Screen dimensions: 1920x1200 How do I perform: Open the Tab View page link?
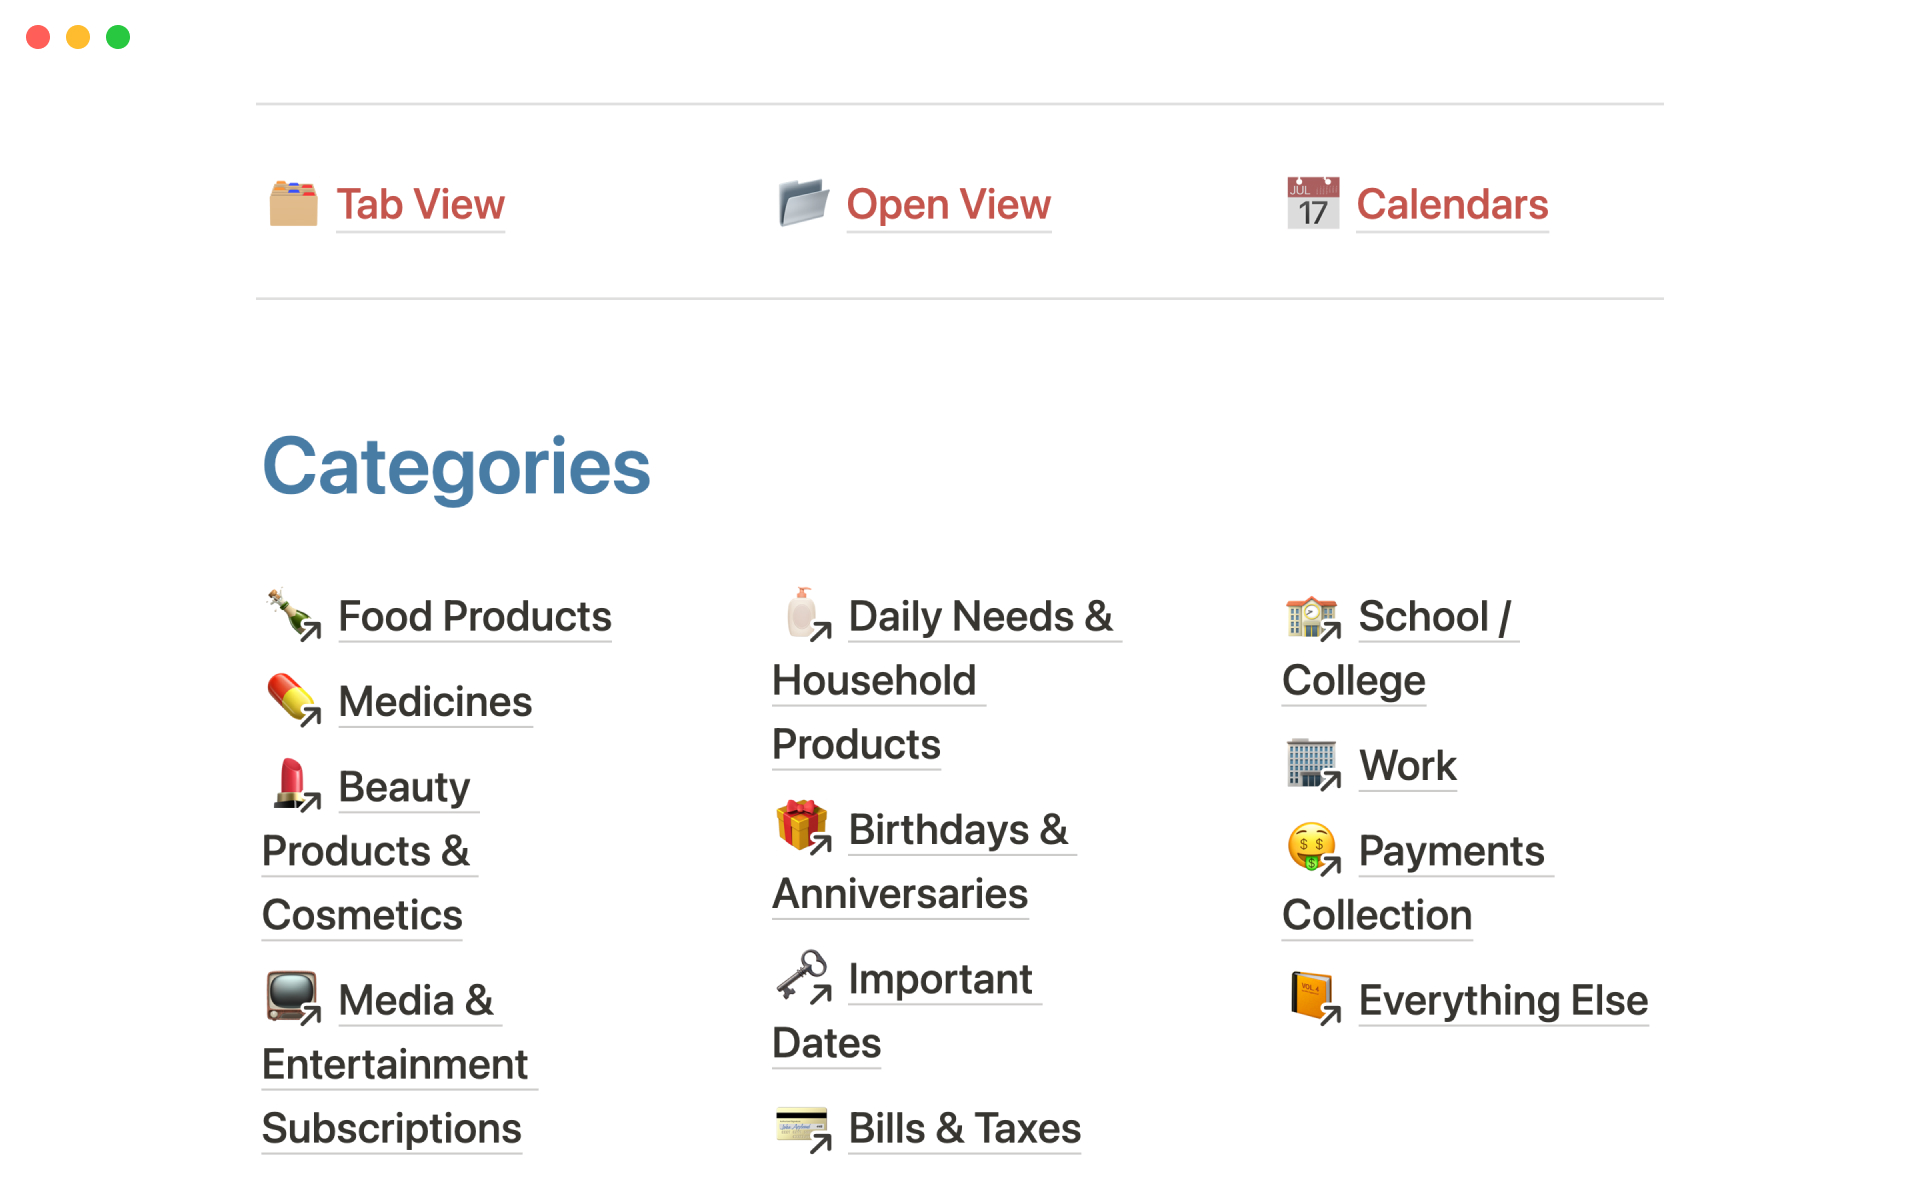click(420, 205)
